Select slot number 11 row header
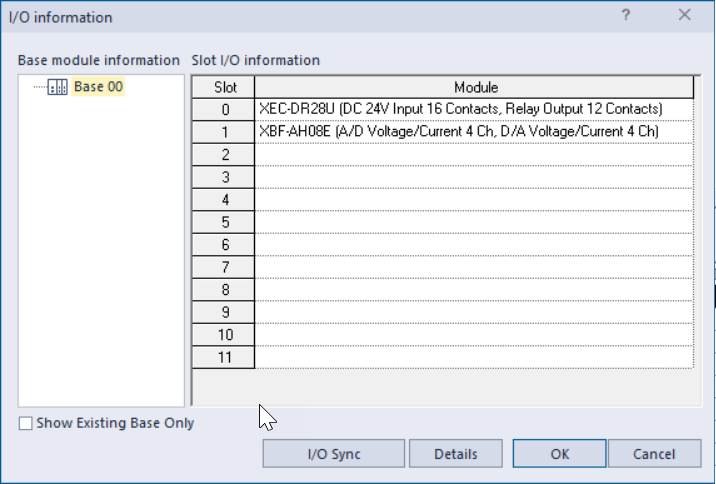 (223, 357)
